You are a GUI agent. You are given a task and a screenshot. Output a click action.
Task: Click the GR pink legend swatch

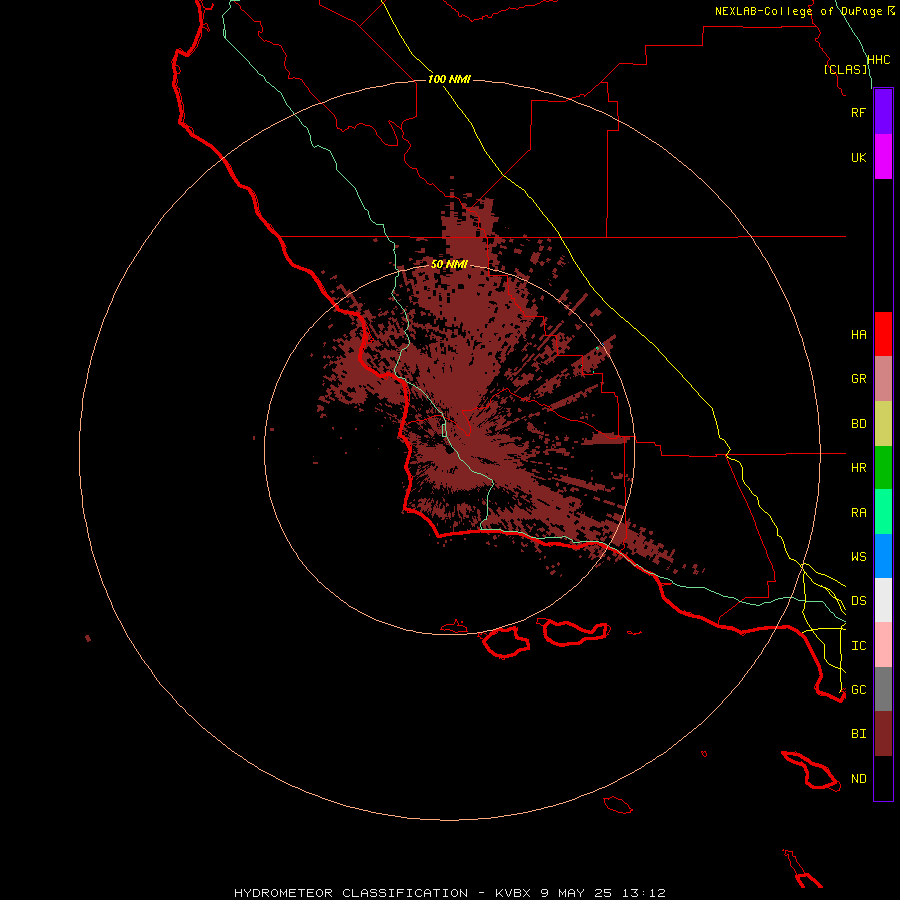(883, 379)
